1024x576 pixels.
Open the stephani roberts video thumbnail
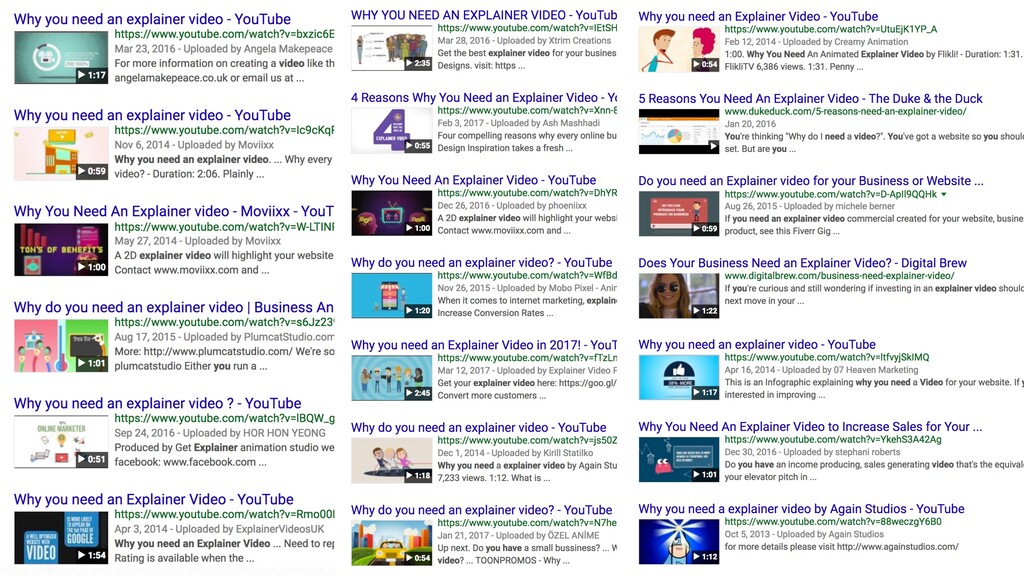[679, 460]
